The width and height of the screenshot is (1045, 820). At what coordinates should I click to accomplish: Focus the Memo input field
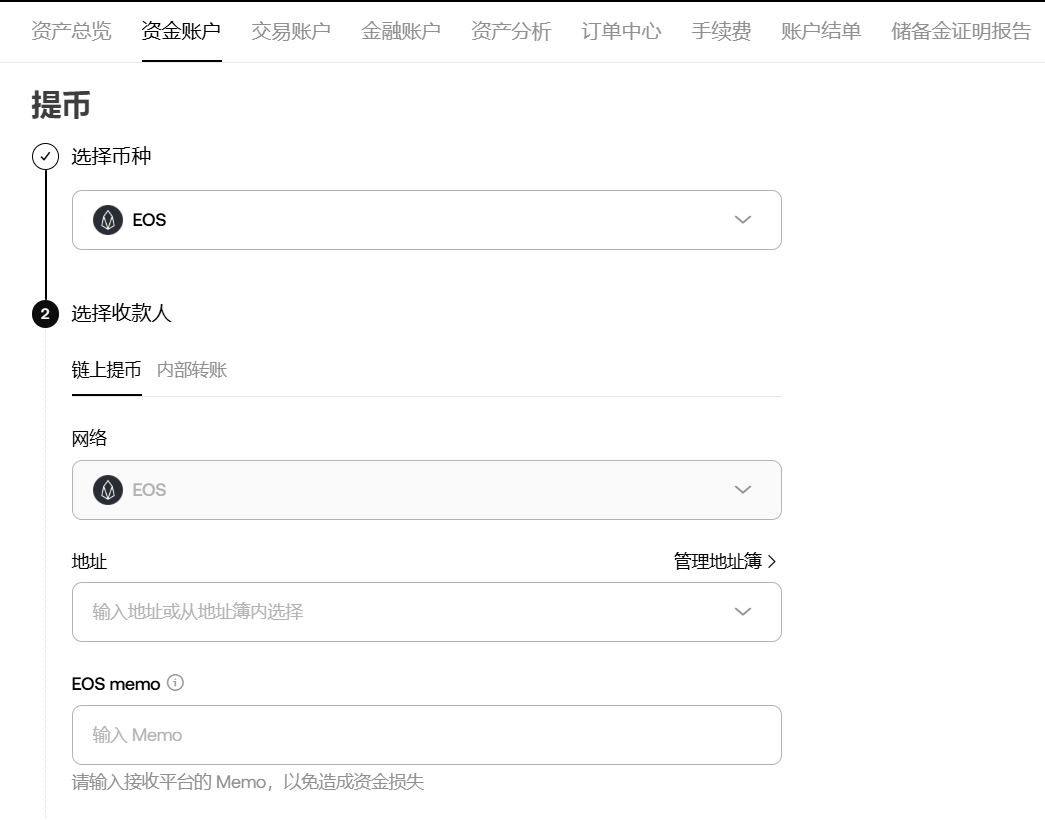(426, 735)
